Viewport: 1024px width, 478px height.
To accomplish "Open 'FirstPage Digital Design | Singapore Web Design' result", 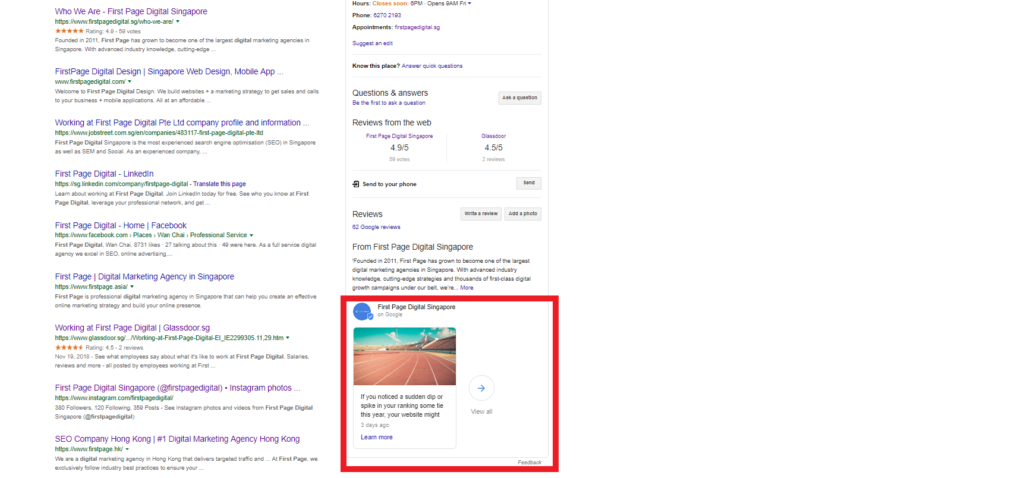I will [169, 72].
